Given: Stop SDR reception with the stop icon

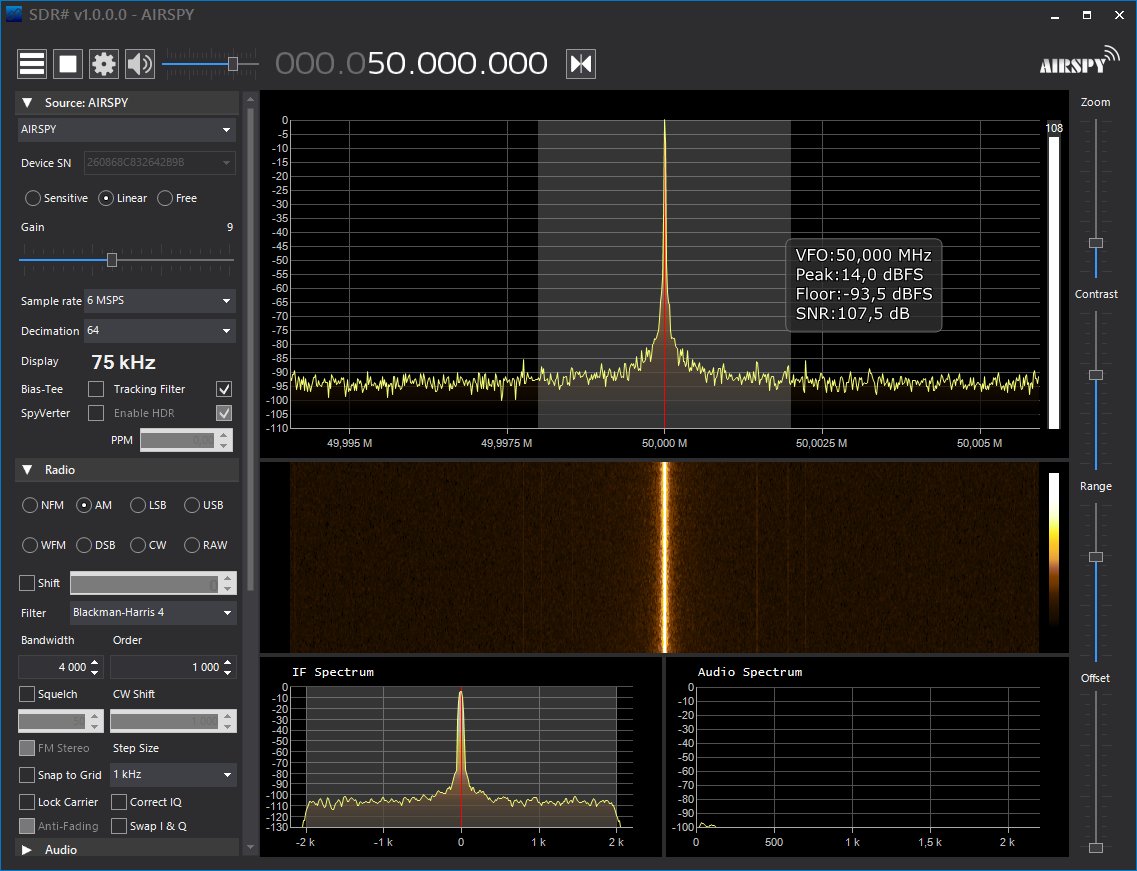Looking at the screenshot, I should pos(67,63).
